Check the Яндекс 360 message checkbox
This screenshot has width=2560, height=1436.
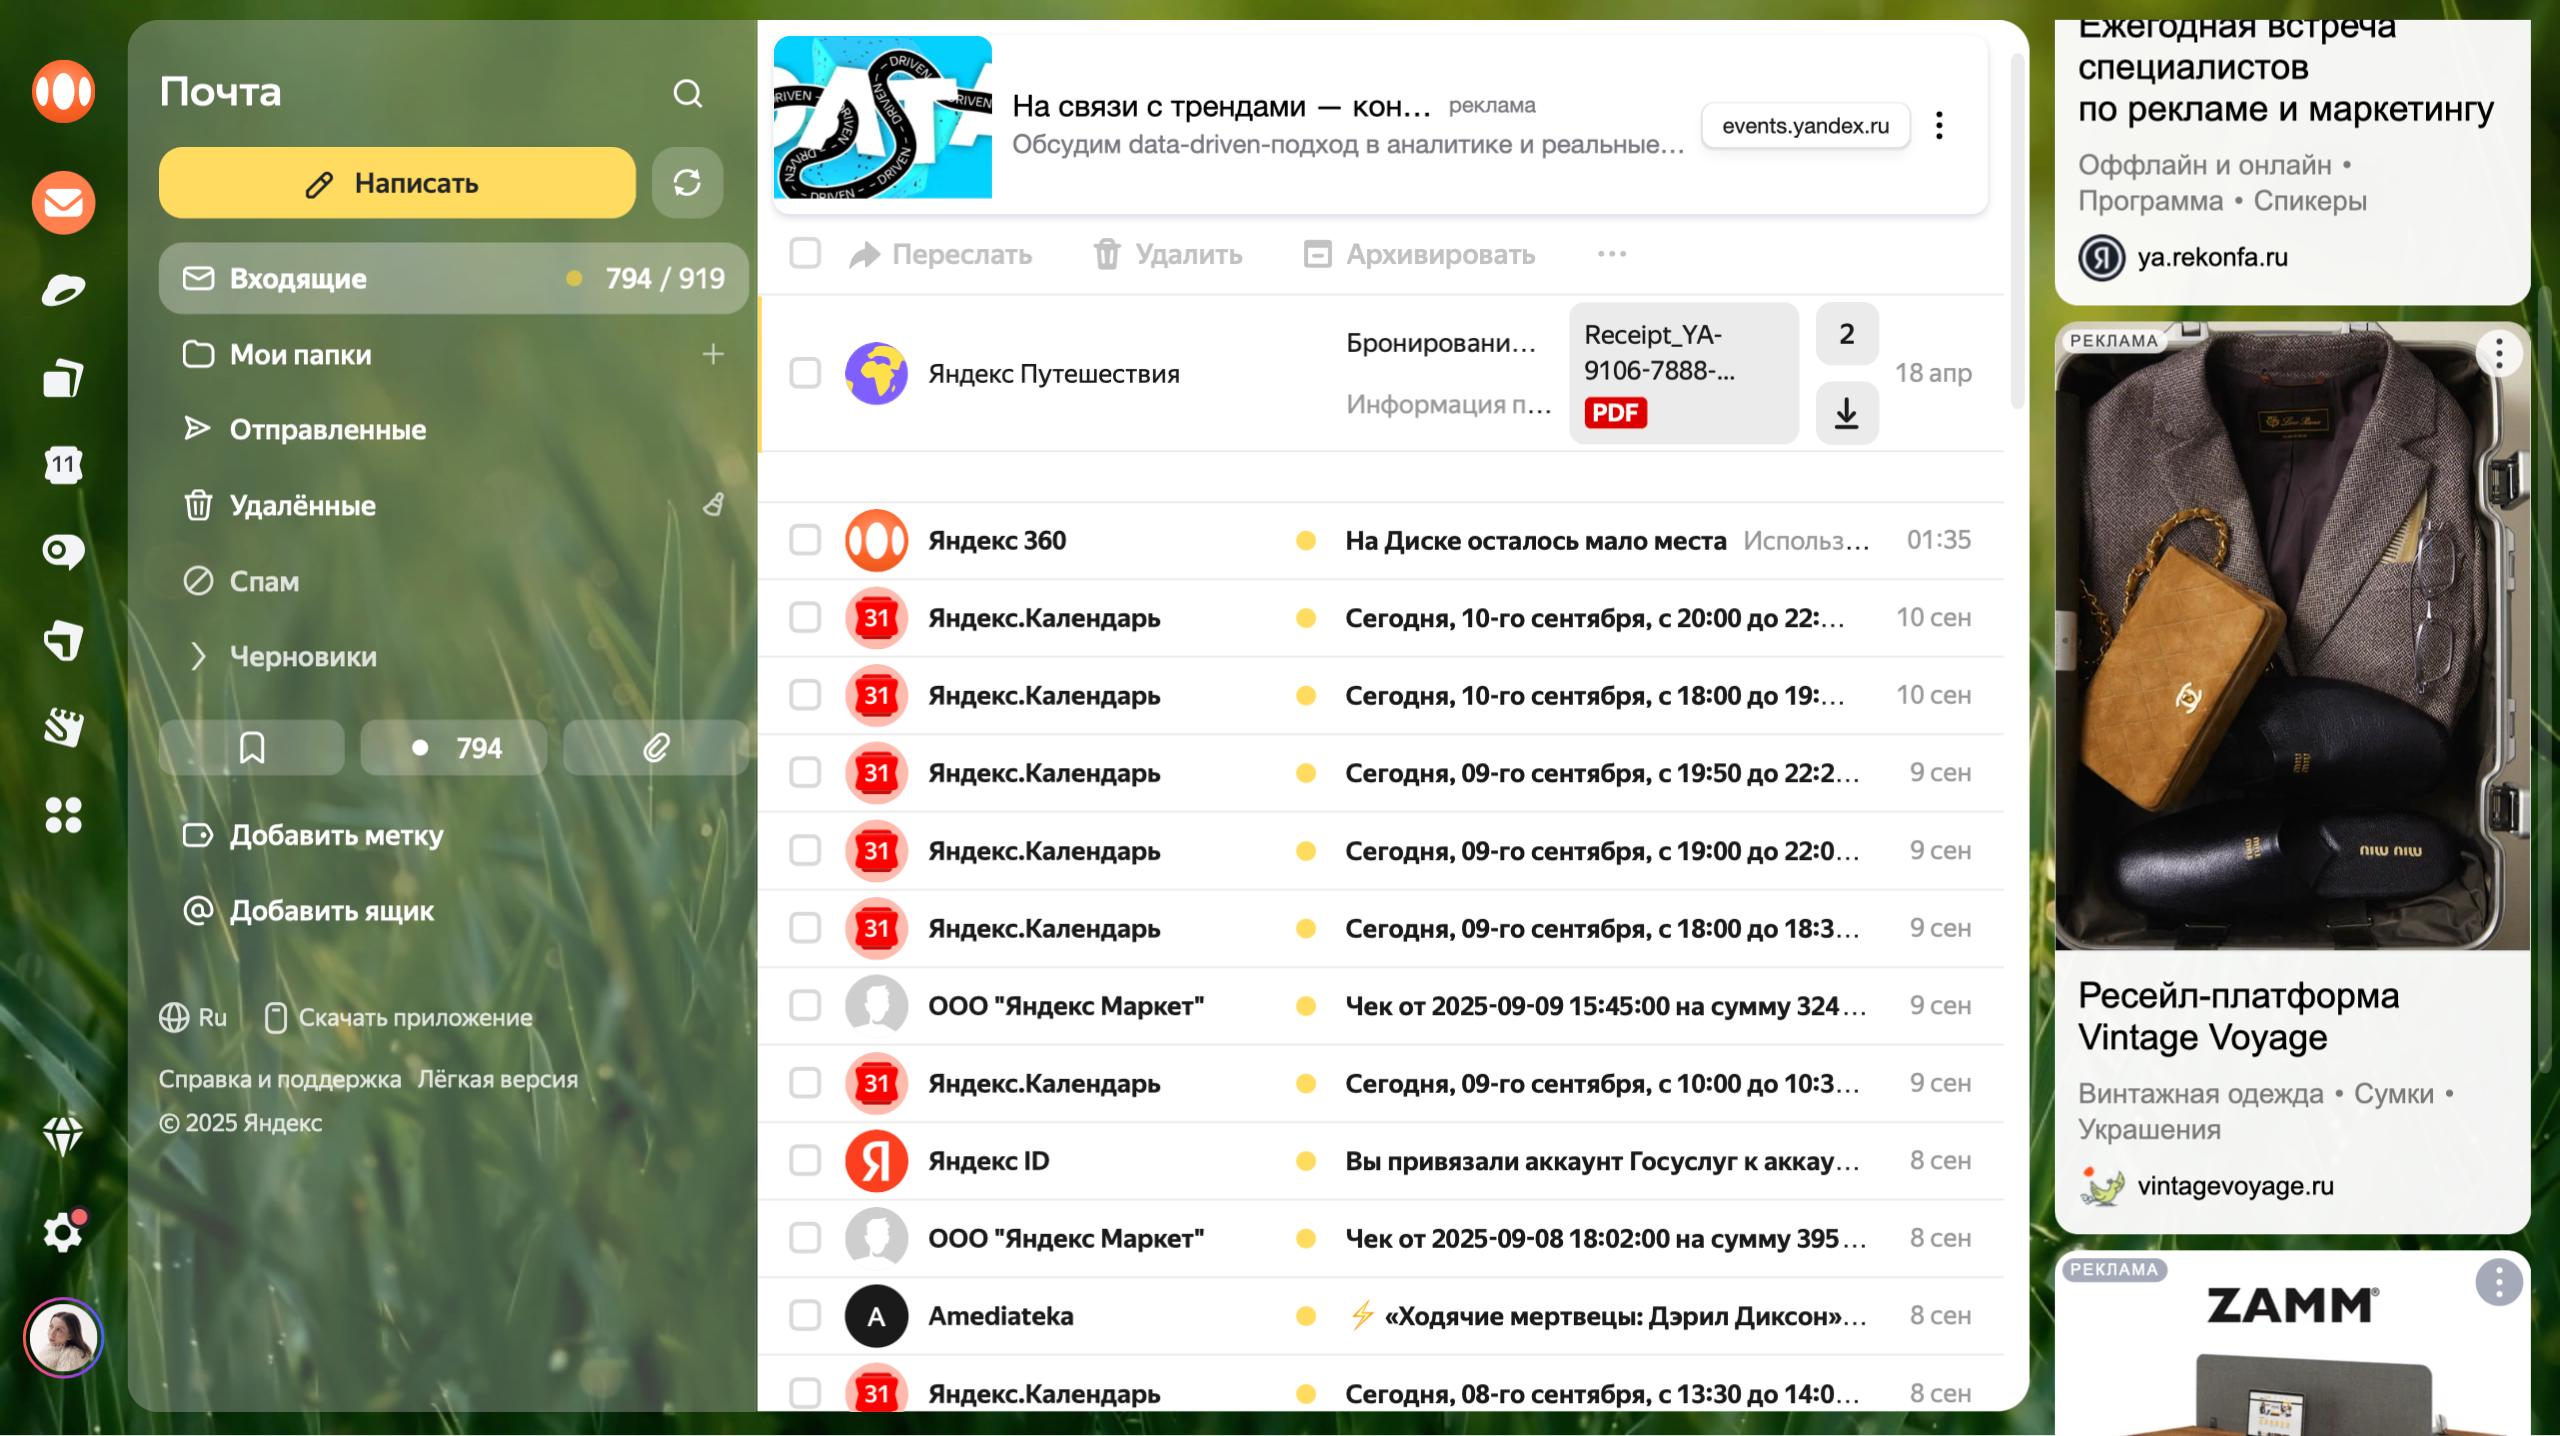[805, 541]
